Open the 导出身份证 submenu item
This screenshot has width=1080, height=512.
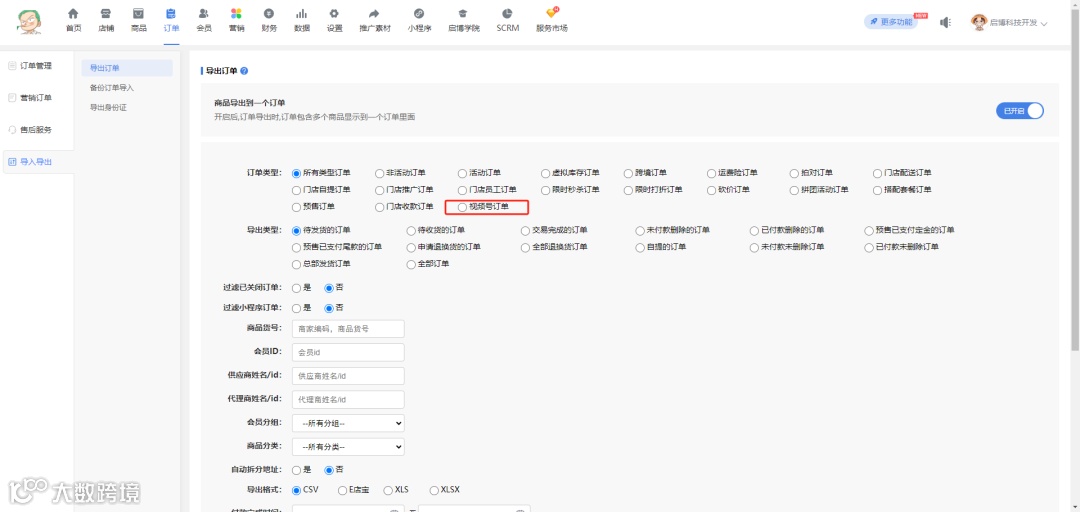(108, 107)
